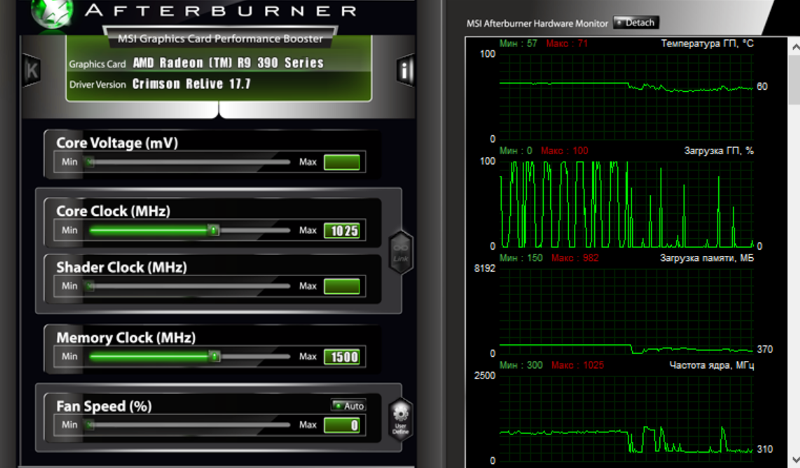Viewport: 800px width, 468px height.
Task: Click the Crimson ReLive 17.7 driver text
Action: coord(191,84)
